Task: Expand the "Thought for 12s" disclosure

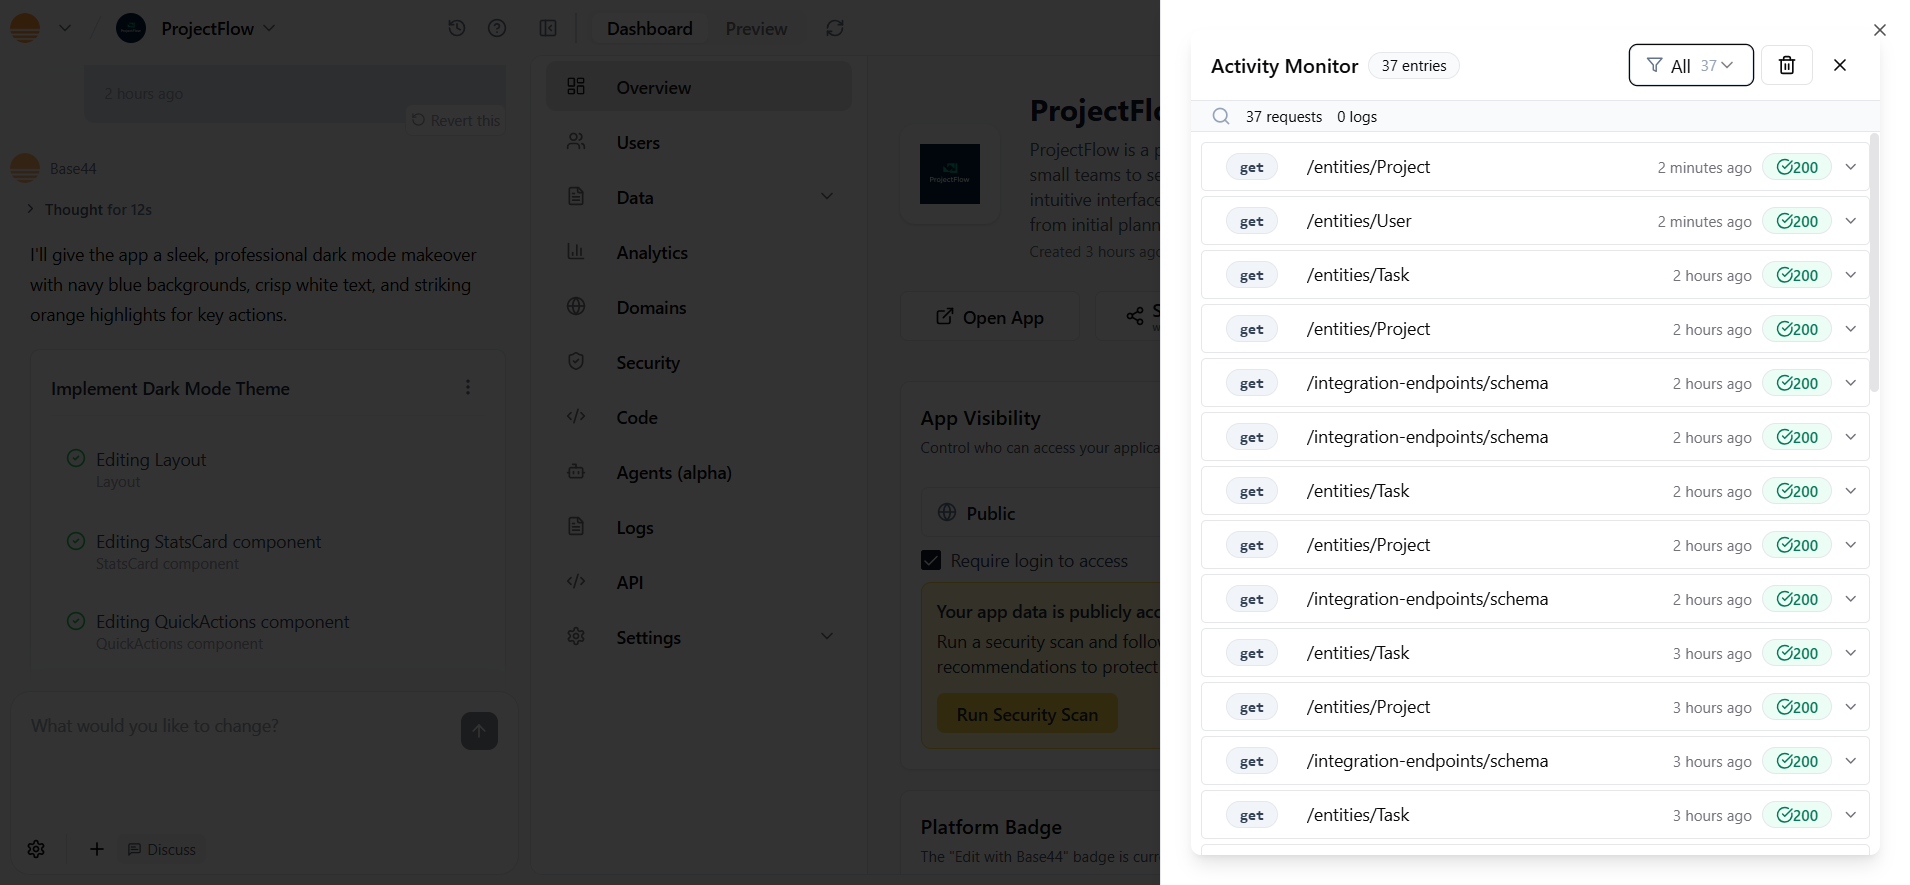Action: [89, 209]
